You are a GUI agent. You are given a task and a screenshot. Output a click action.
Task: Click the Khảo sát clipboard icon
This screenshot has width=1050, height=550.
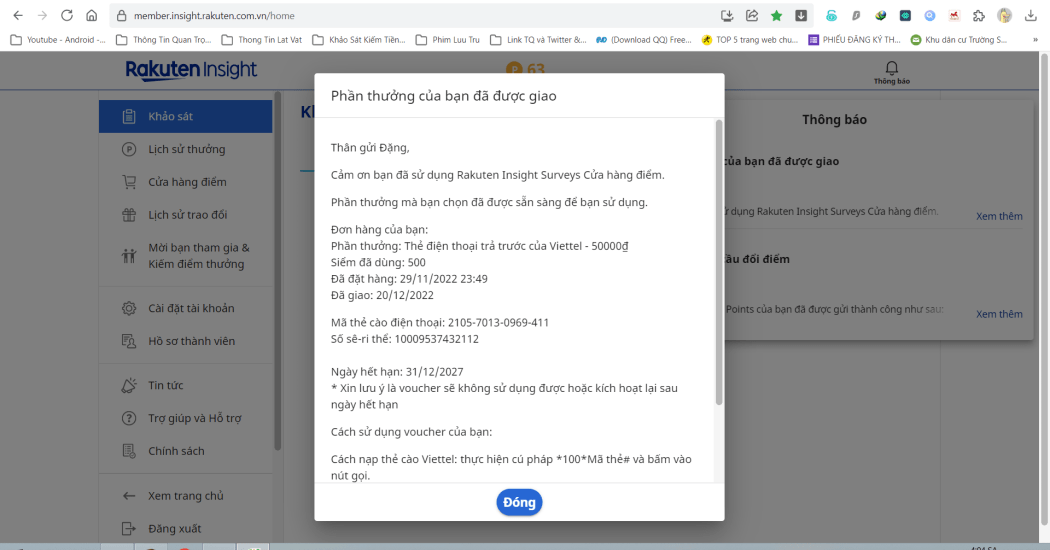[129, 117]
